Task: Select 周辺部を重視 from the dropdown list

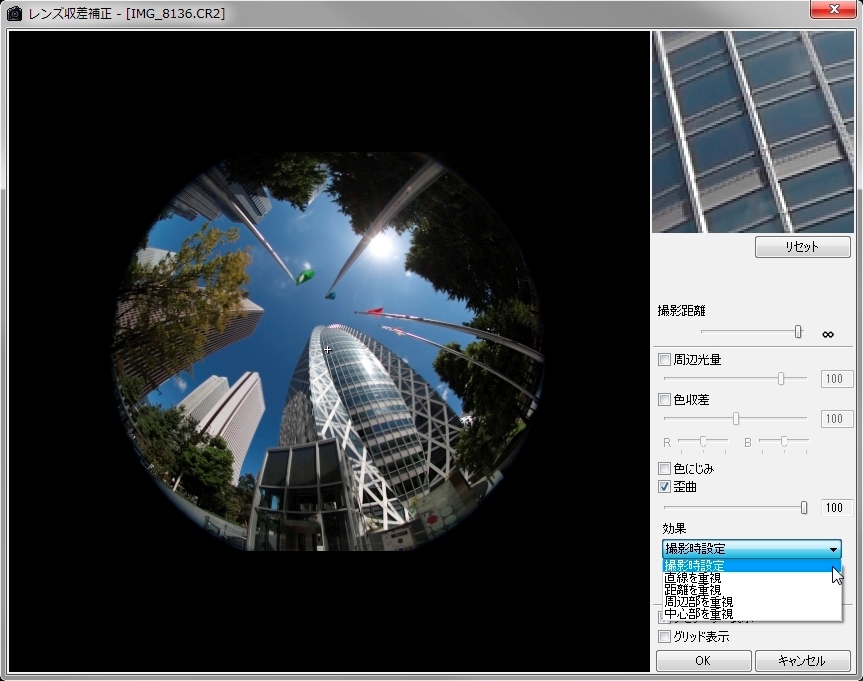Action: [x=751, y=602]
